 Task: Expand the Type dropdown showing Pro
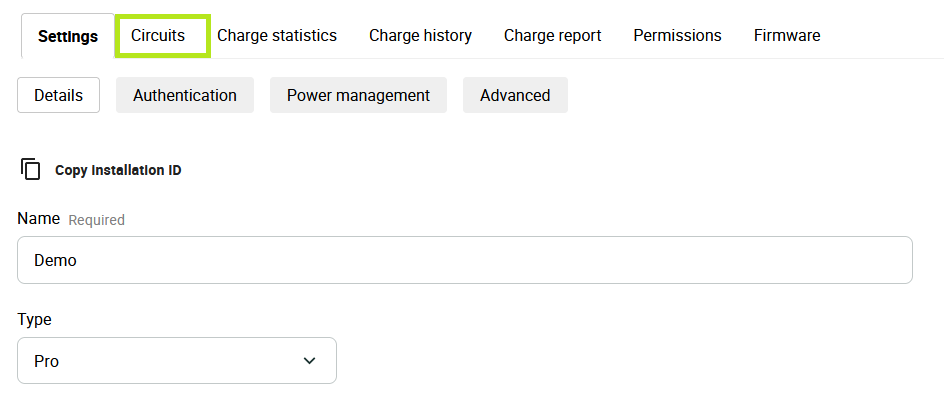pyautogui.click(x=177, y=361)
